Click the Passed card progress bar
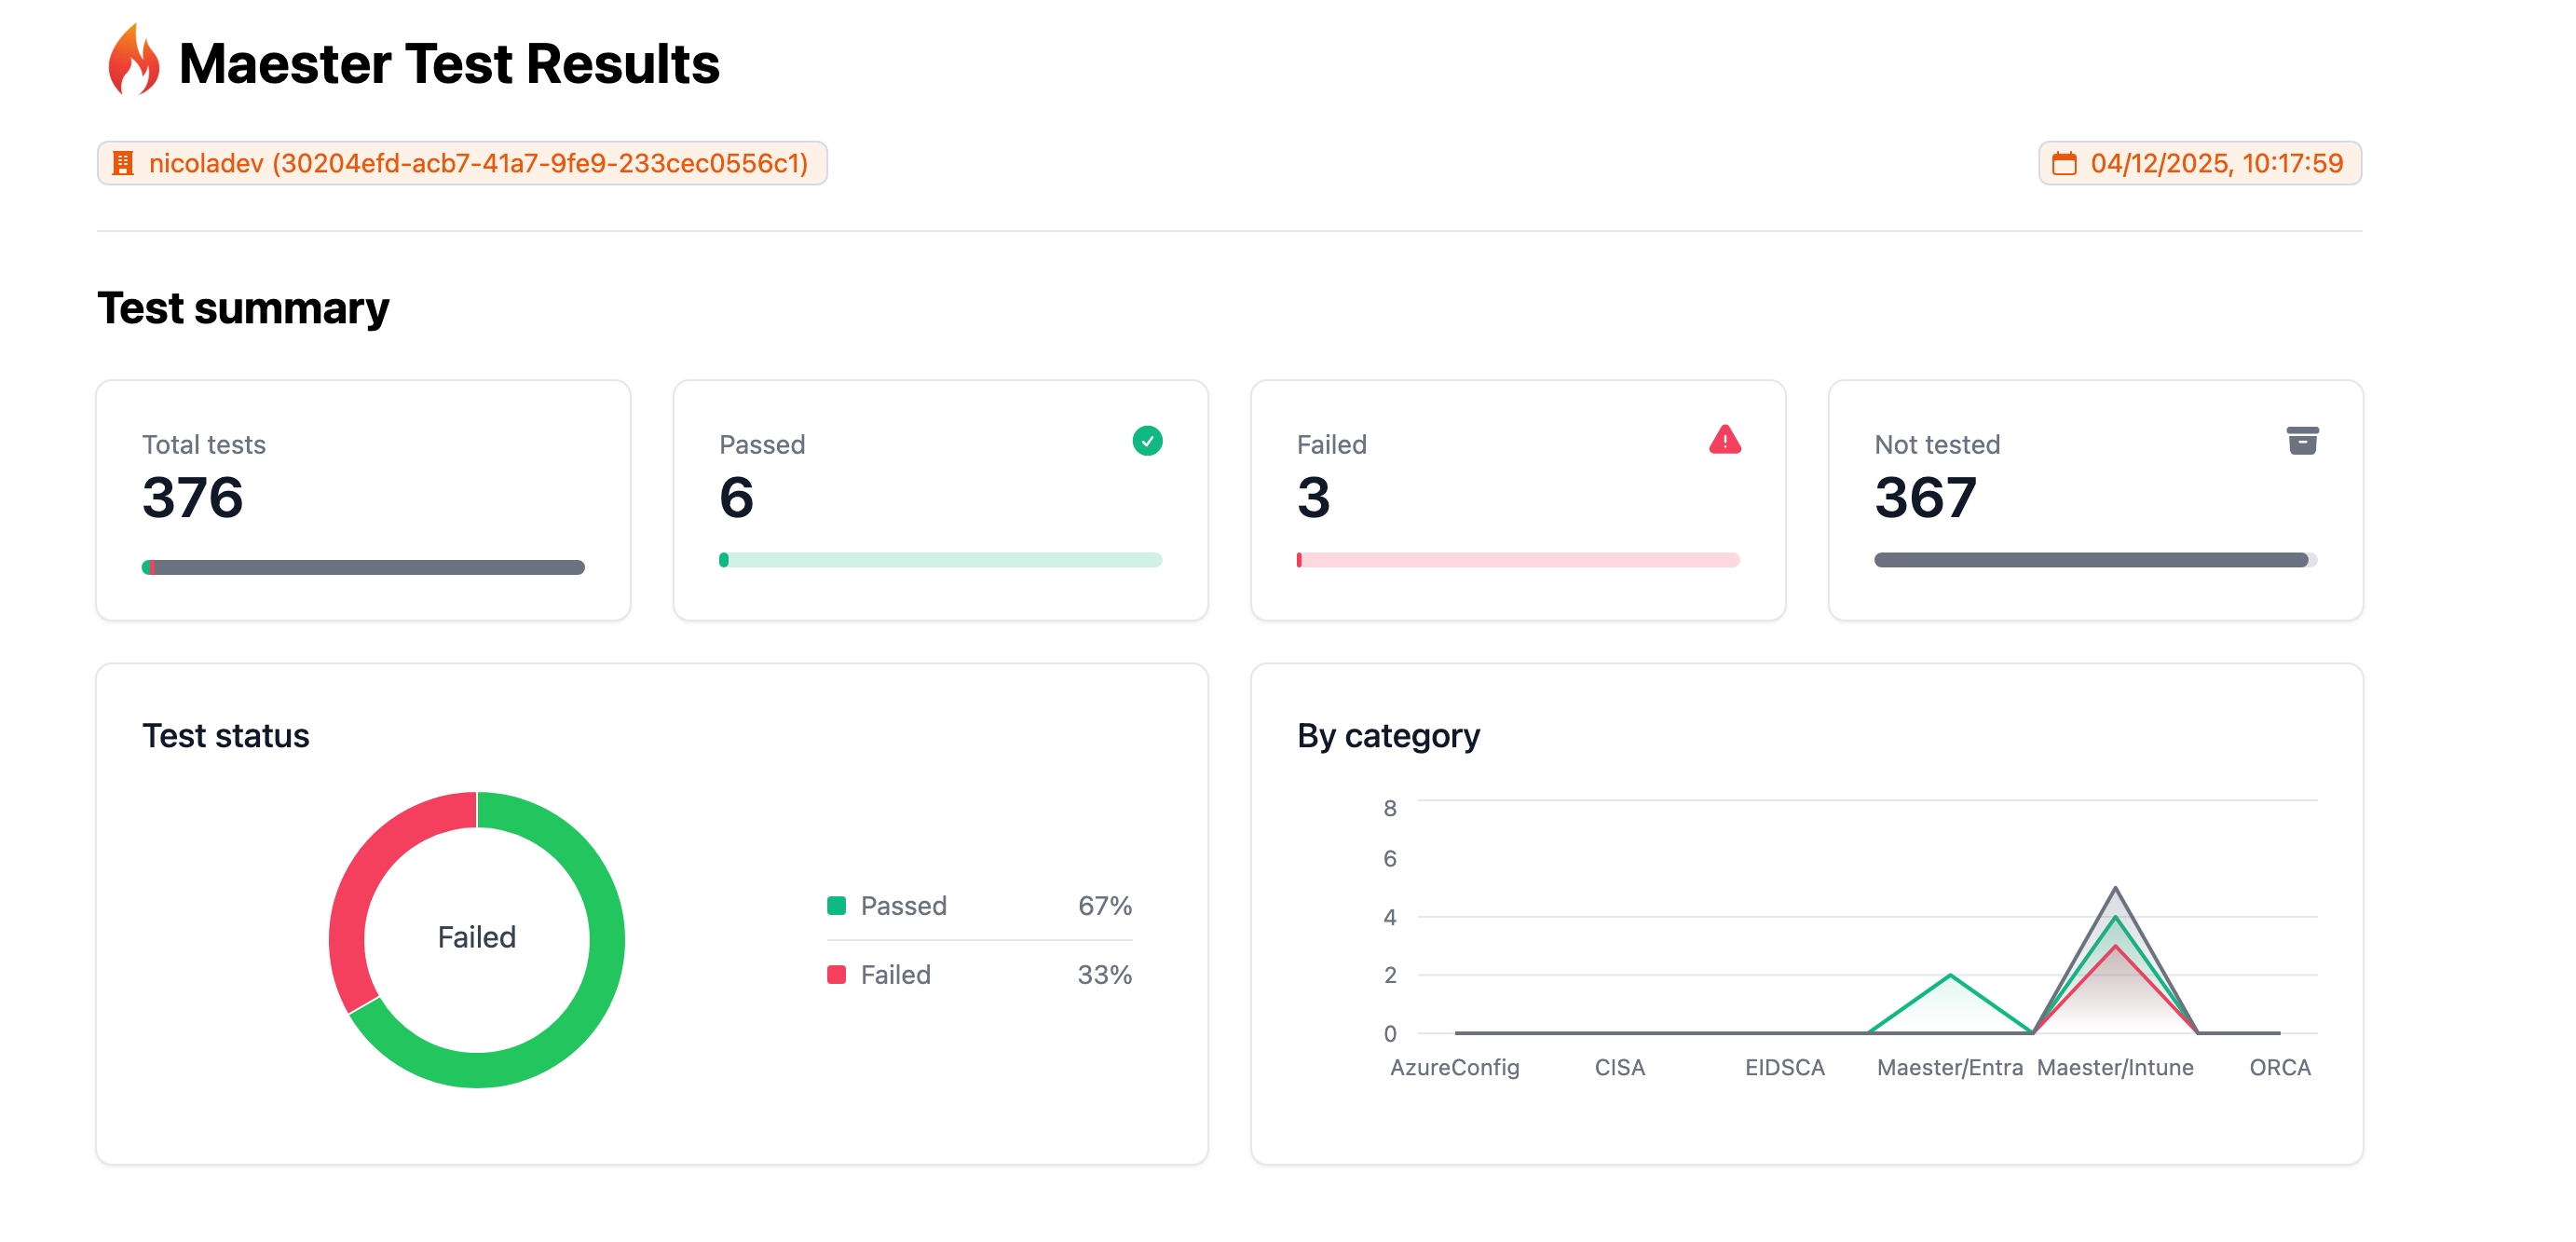 pos(940,560)
